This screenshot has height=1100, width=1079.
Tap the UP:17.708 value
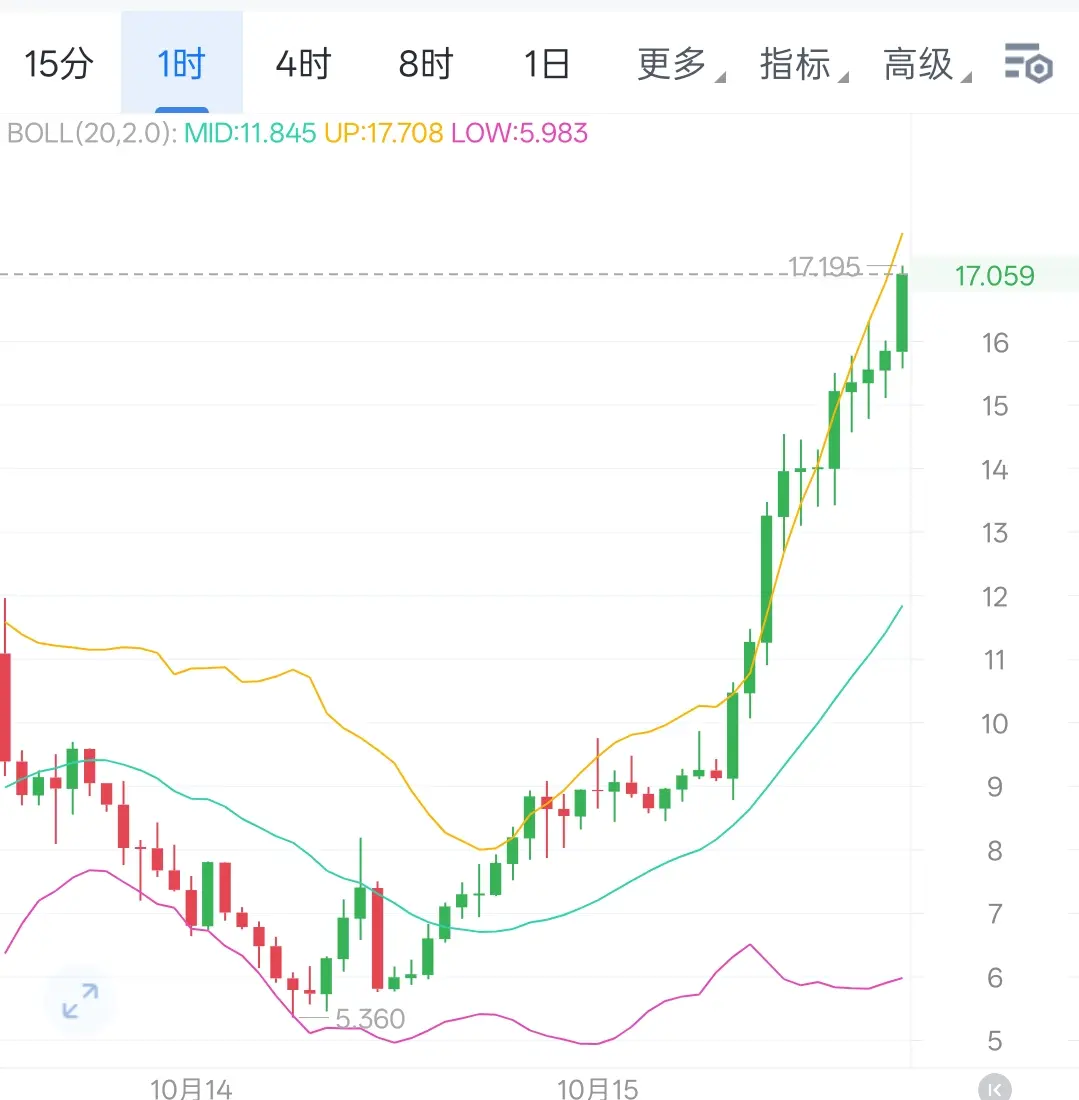(x=383, y=133)
